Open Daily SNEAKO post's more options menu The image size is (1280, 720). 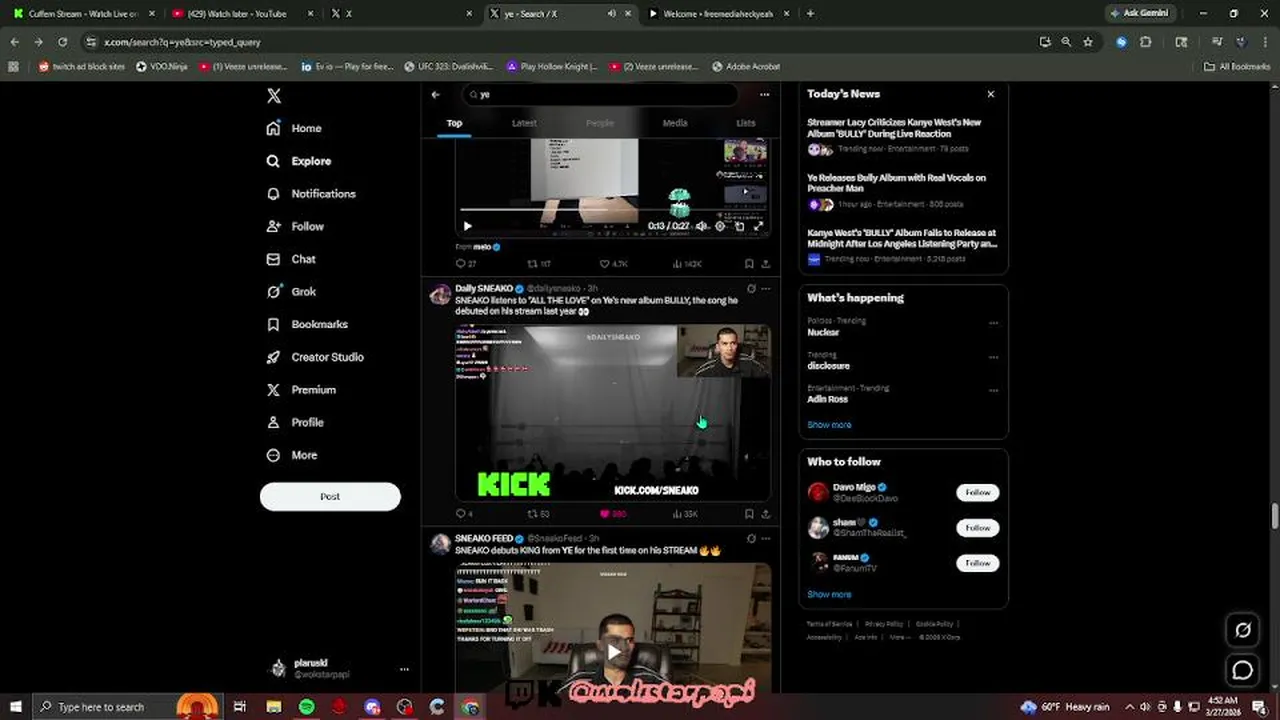pyautogui.click(x=766, y=288)
